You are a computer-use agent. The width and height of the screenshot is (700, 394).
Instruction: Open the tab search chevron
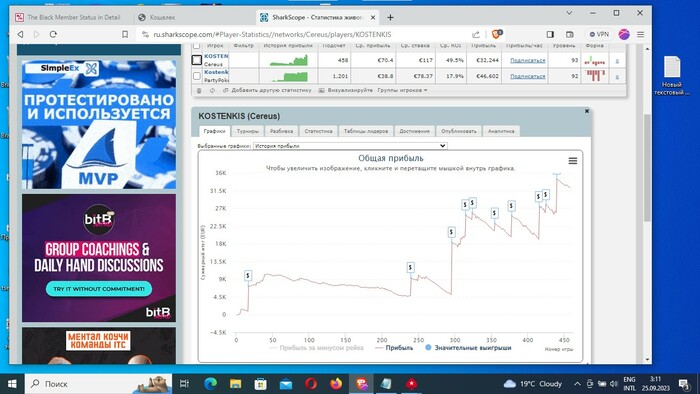pyautogui.click(x=569, y=13)
